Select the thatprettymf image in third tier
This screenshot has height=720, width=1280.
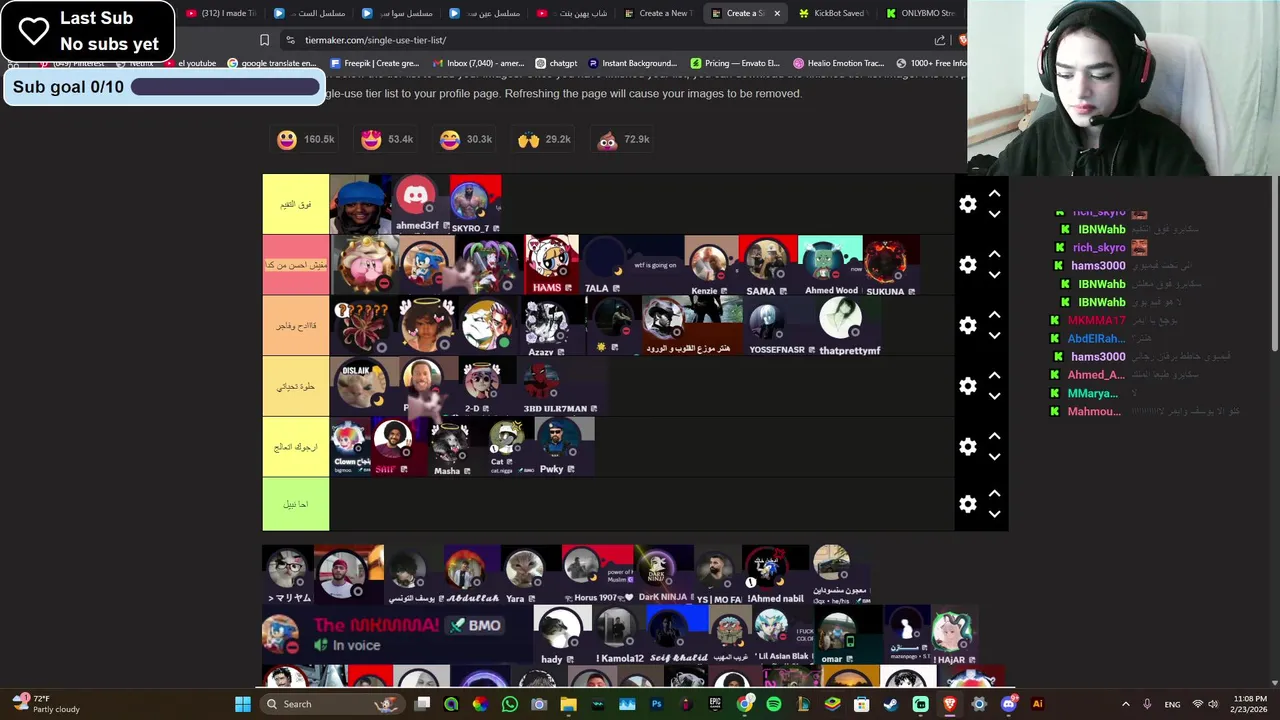click(849, 326)
